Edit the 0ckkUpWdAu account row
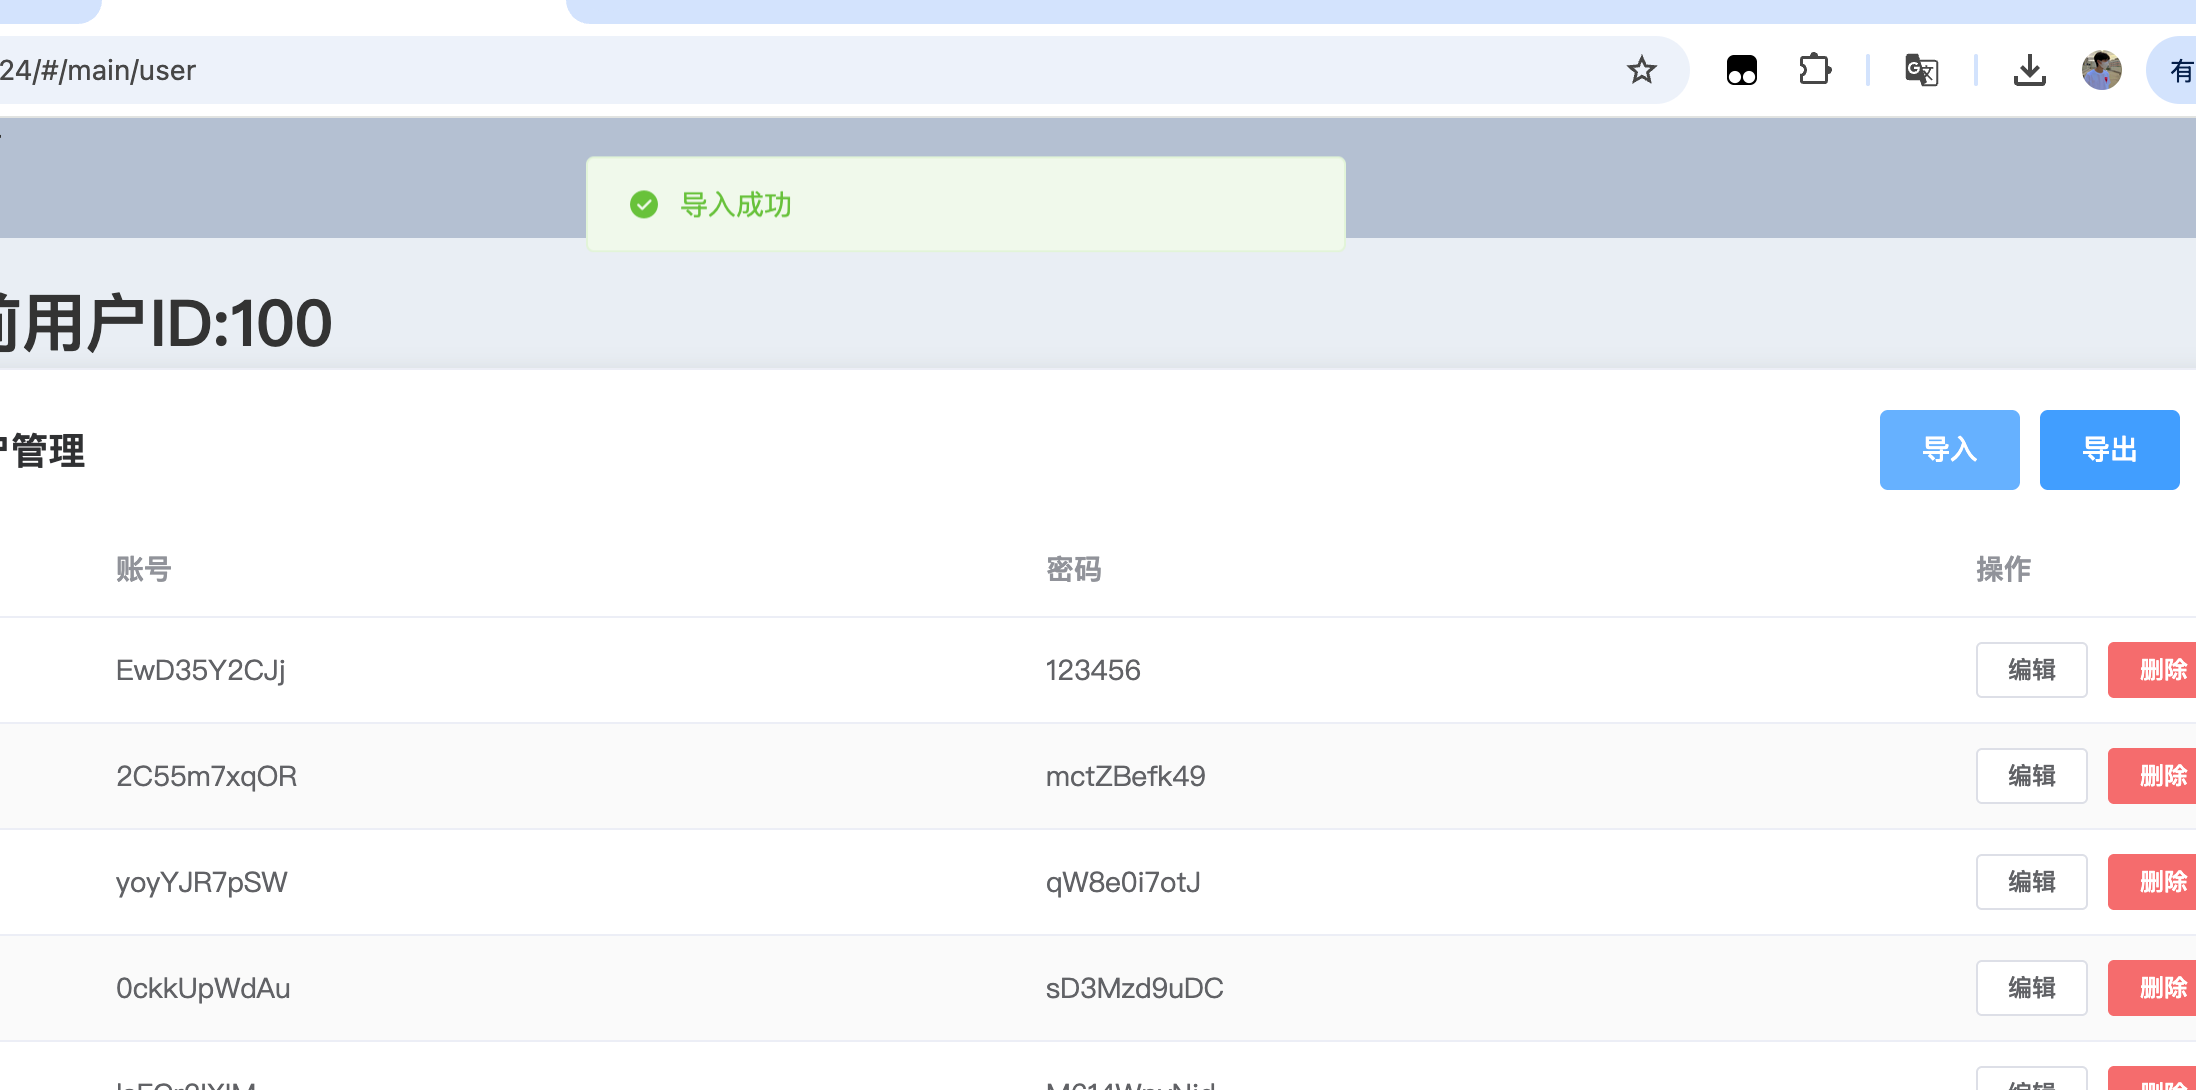This screenshot has width=2196, height=1090. click(2031, 988)
